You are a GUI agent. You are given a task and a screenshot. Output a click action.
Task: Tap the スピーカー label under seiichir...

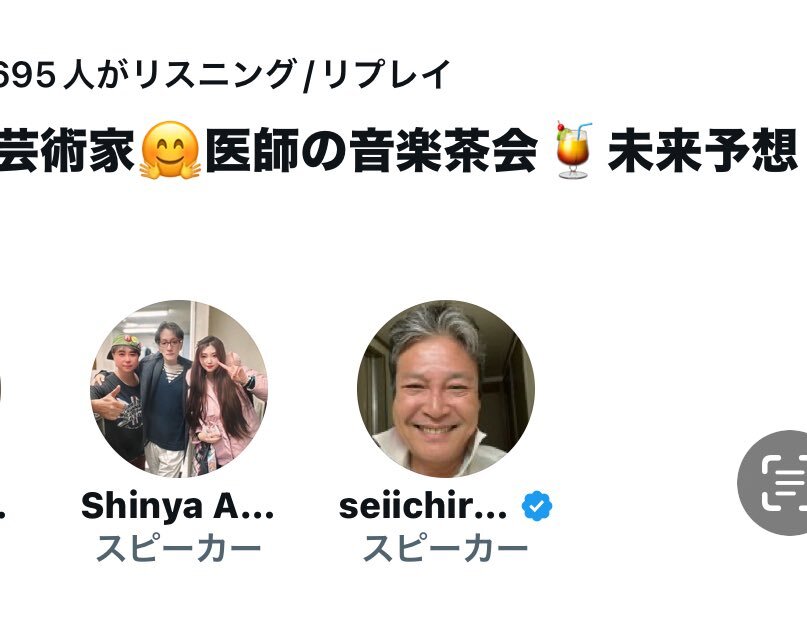[445, 548]
